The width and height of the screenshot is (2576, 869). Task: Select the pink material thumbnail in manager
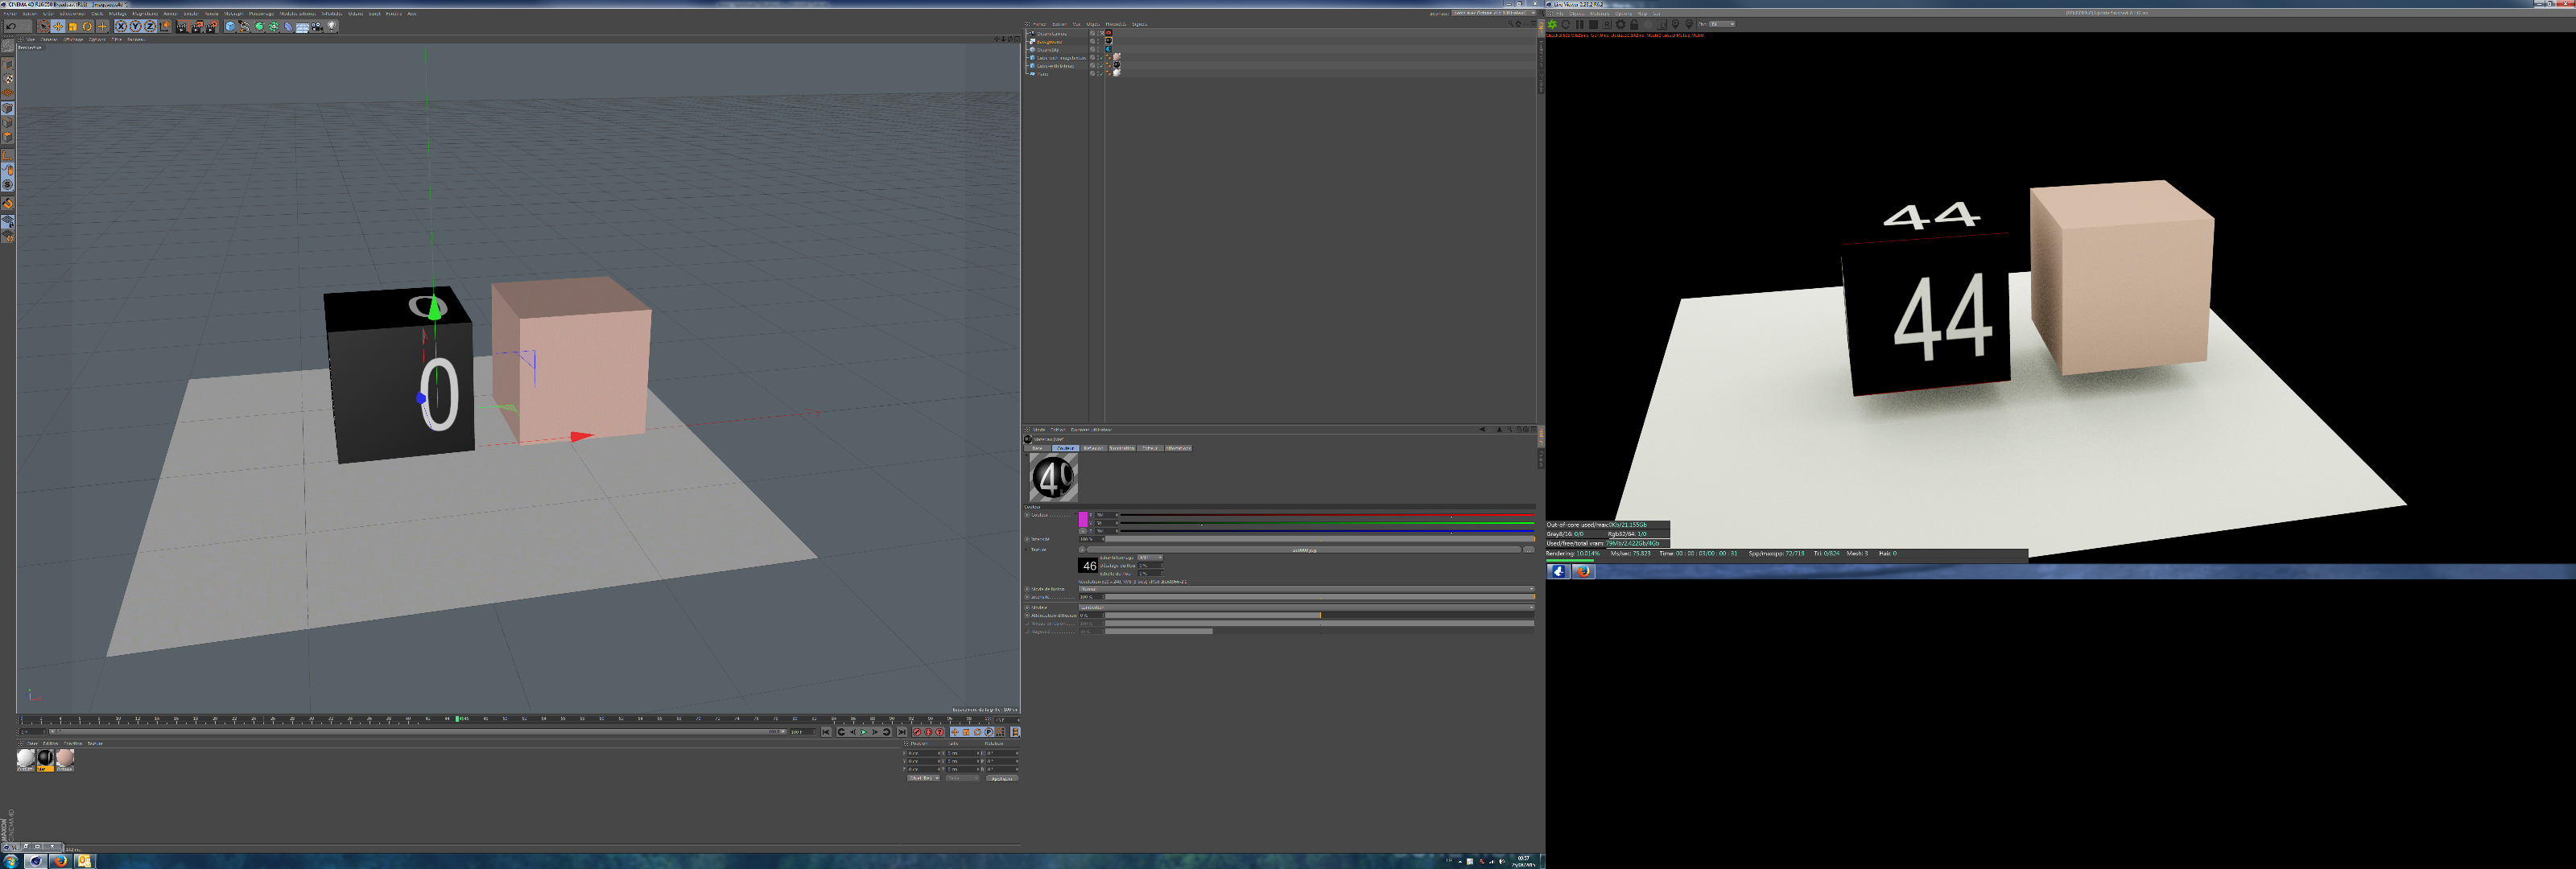point(65,758)
